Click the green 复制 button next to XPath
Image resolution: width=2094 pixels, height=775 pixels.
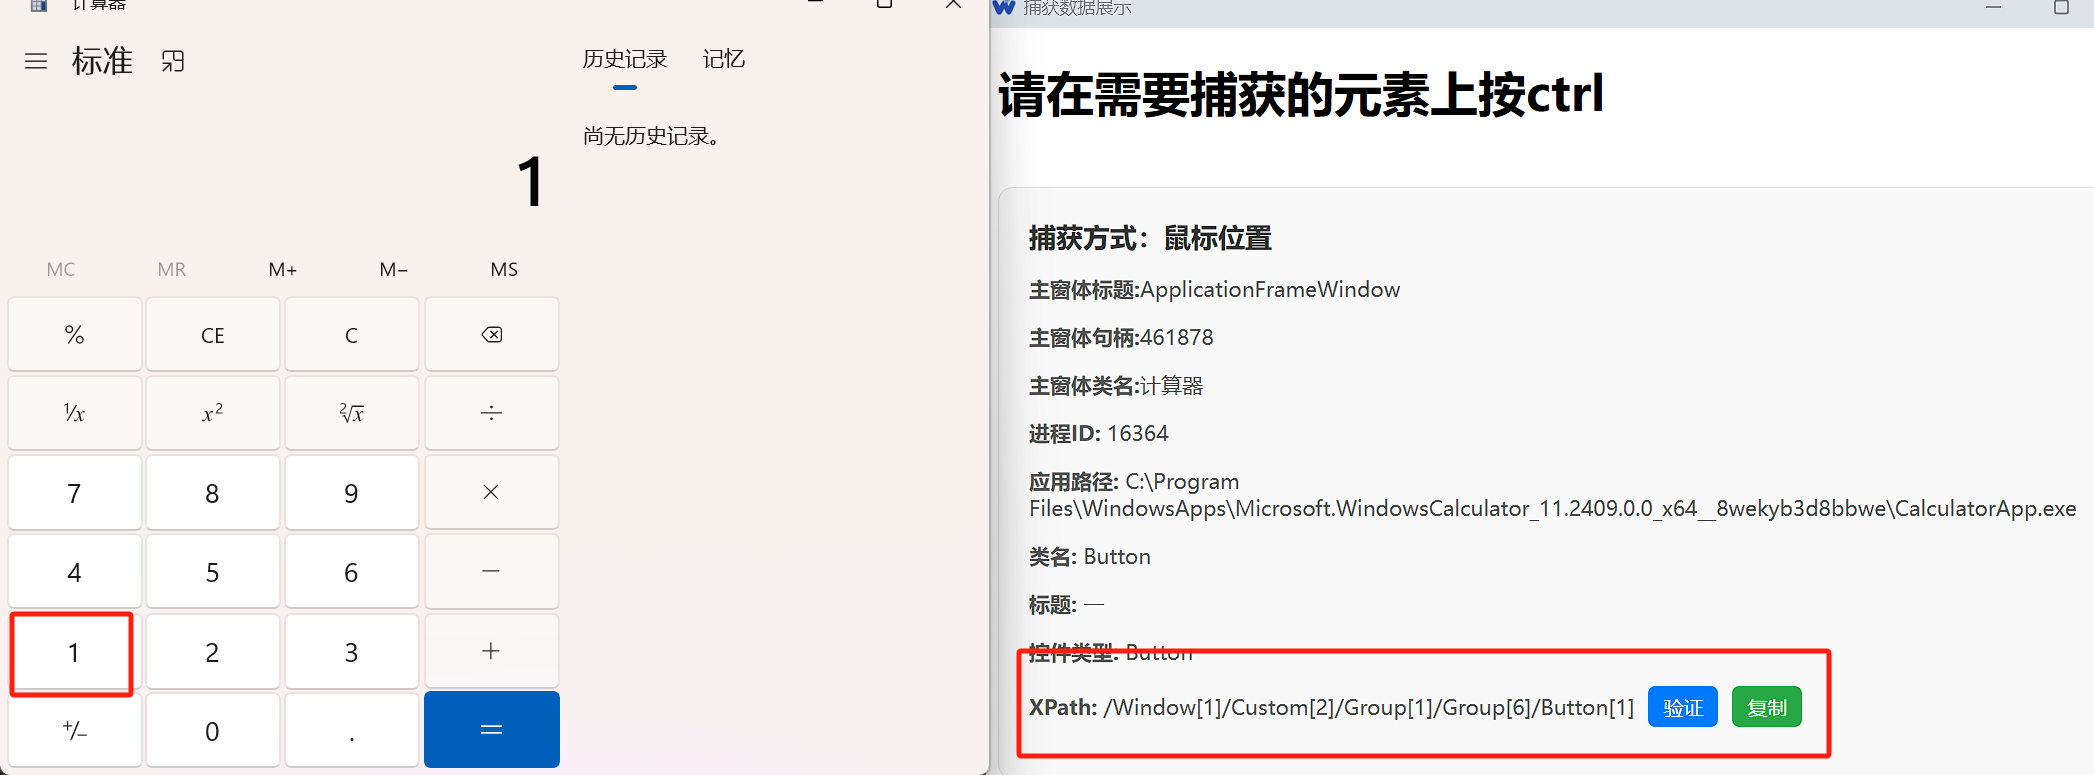coord(1767,707)
